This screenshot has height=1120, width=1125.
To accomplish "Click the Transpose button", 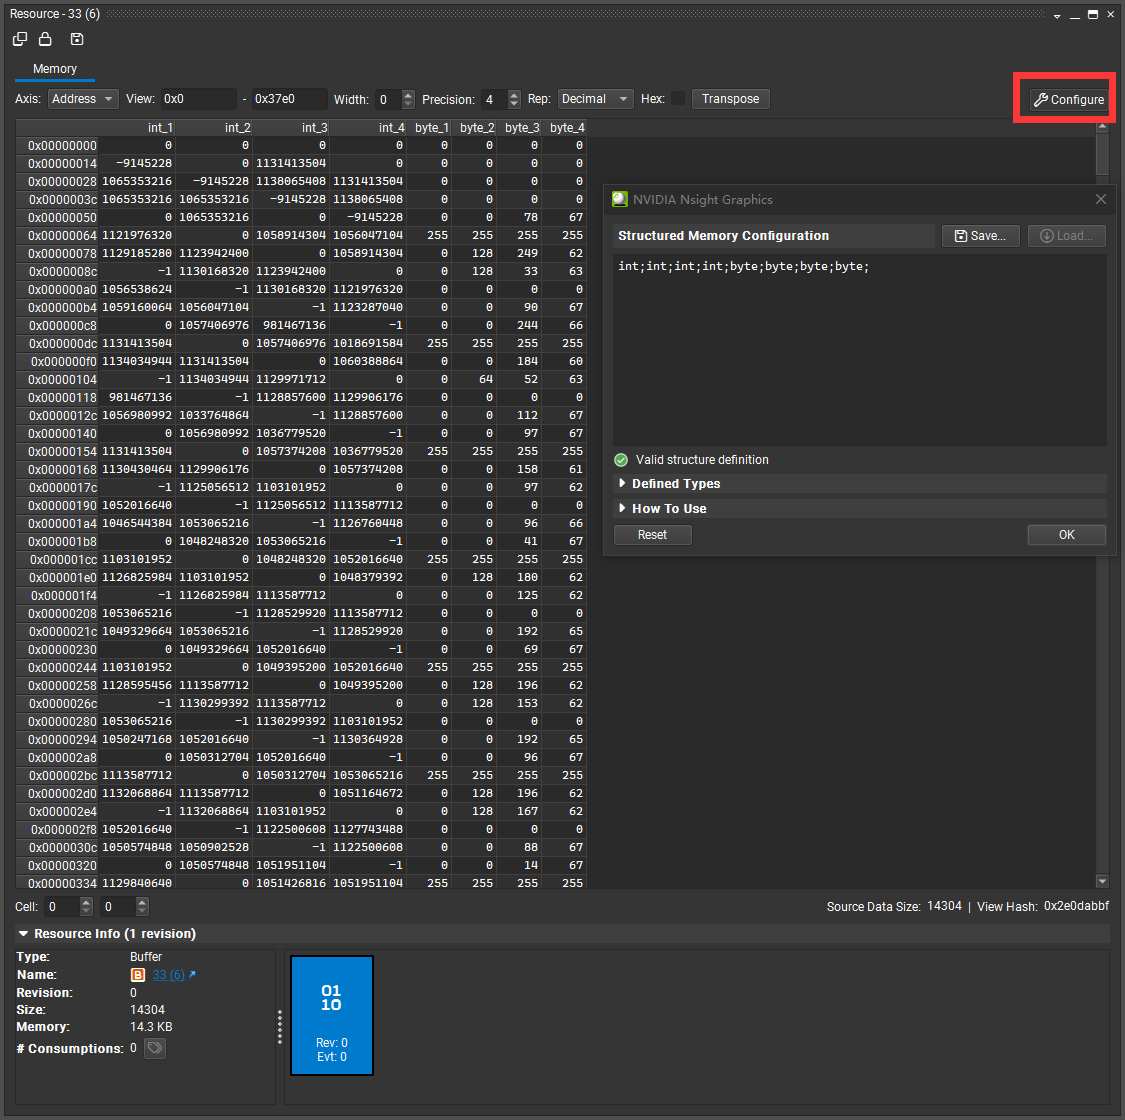I will coord(730,99).
